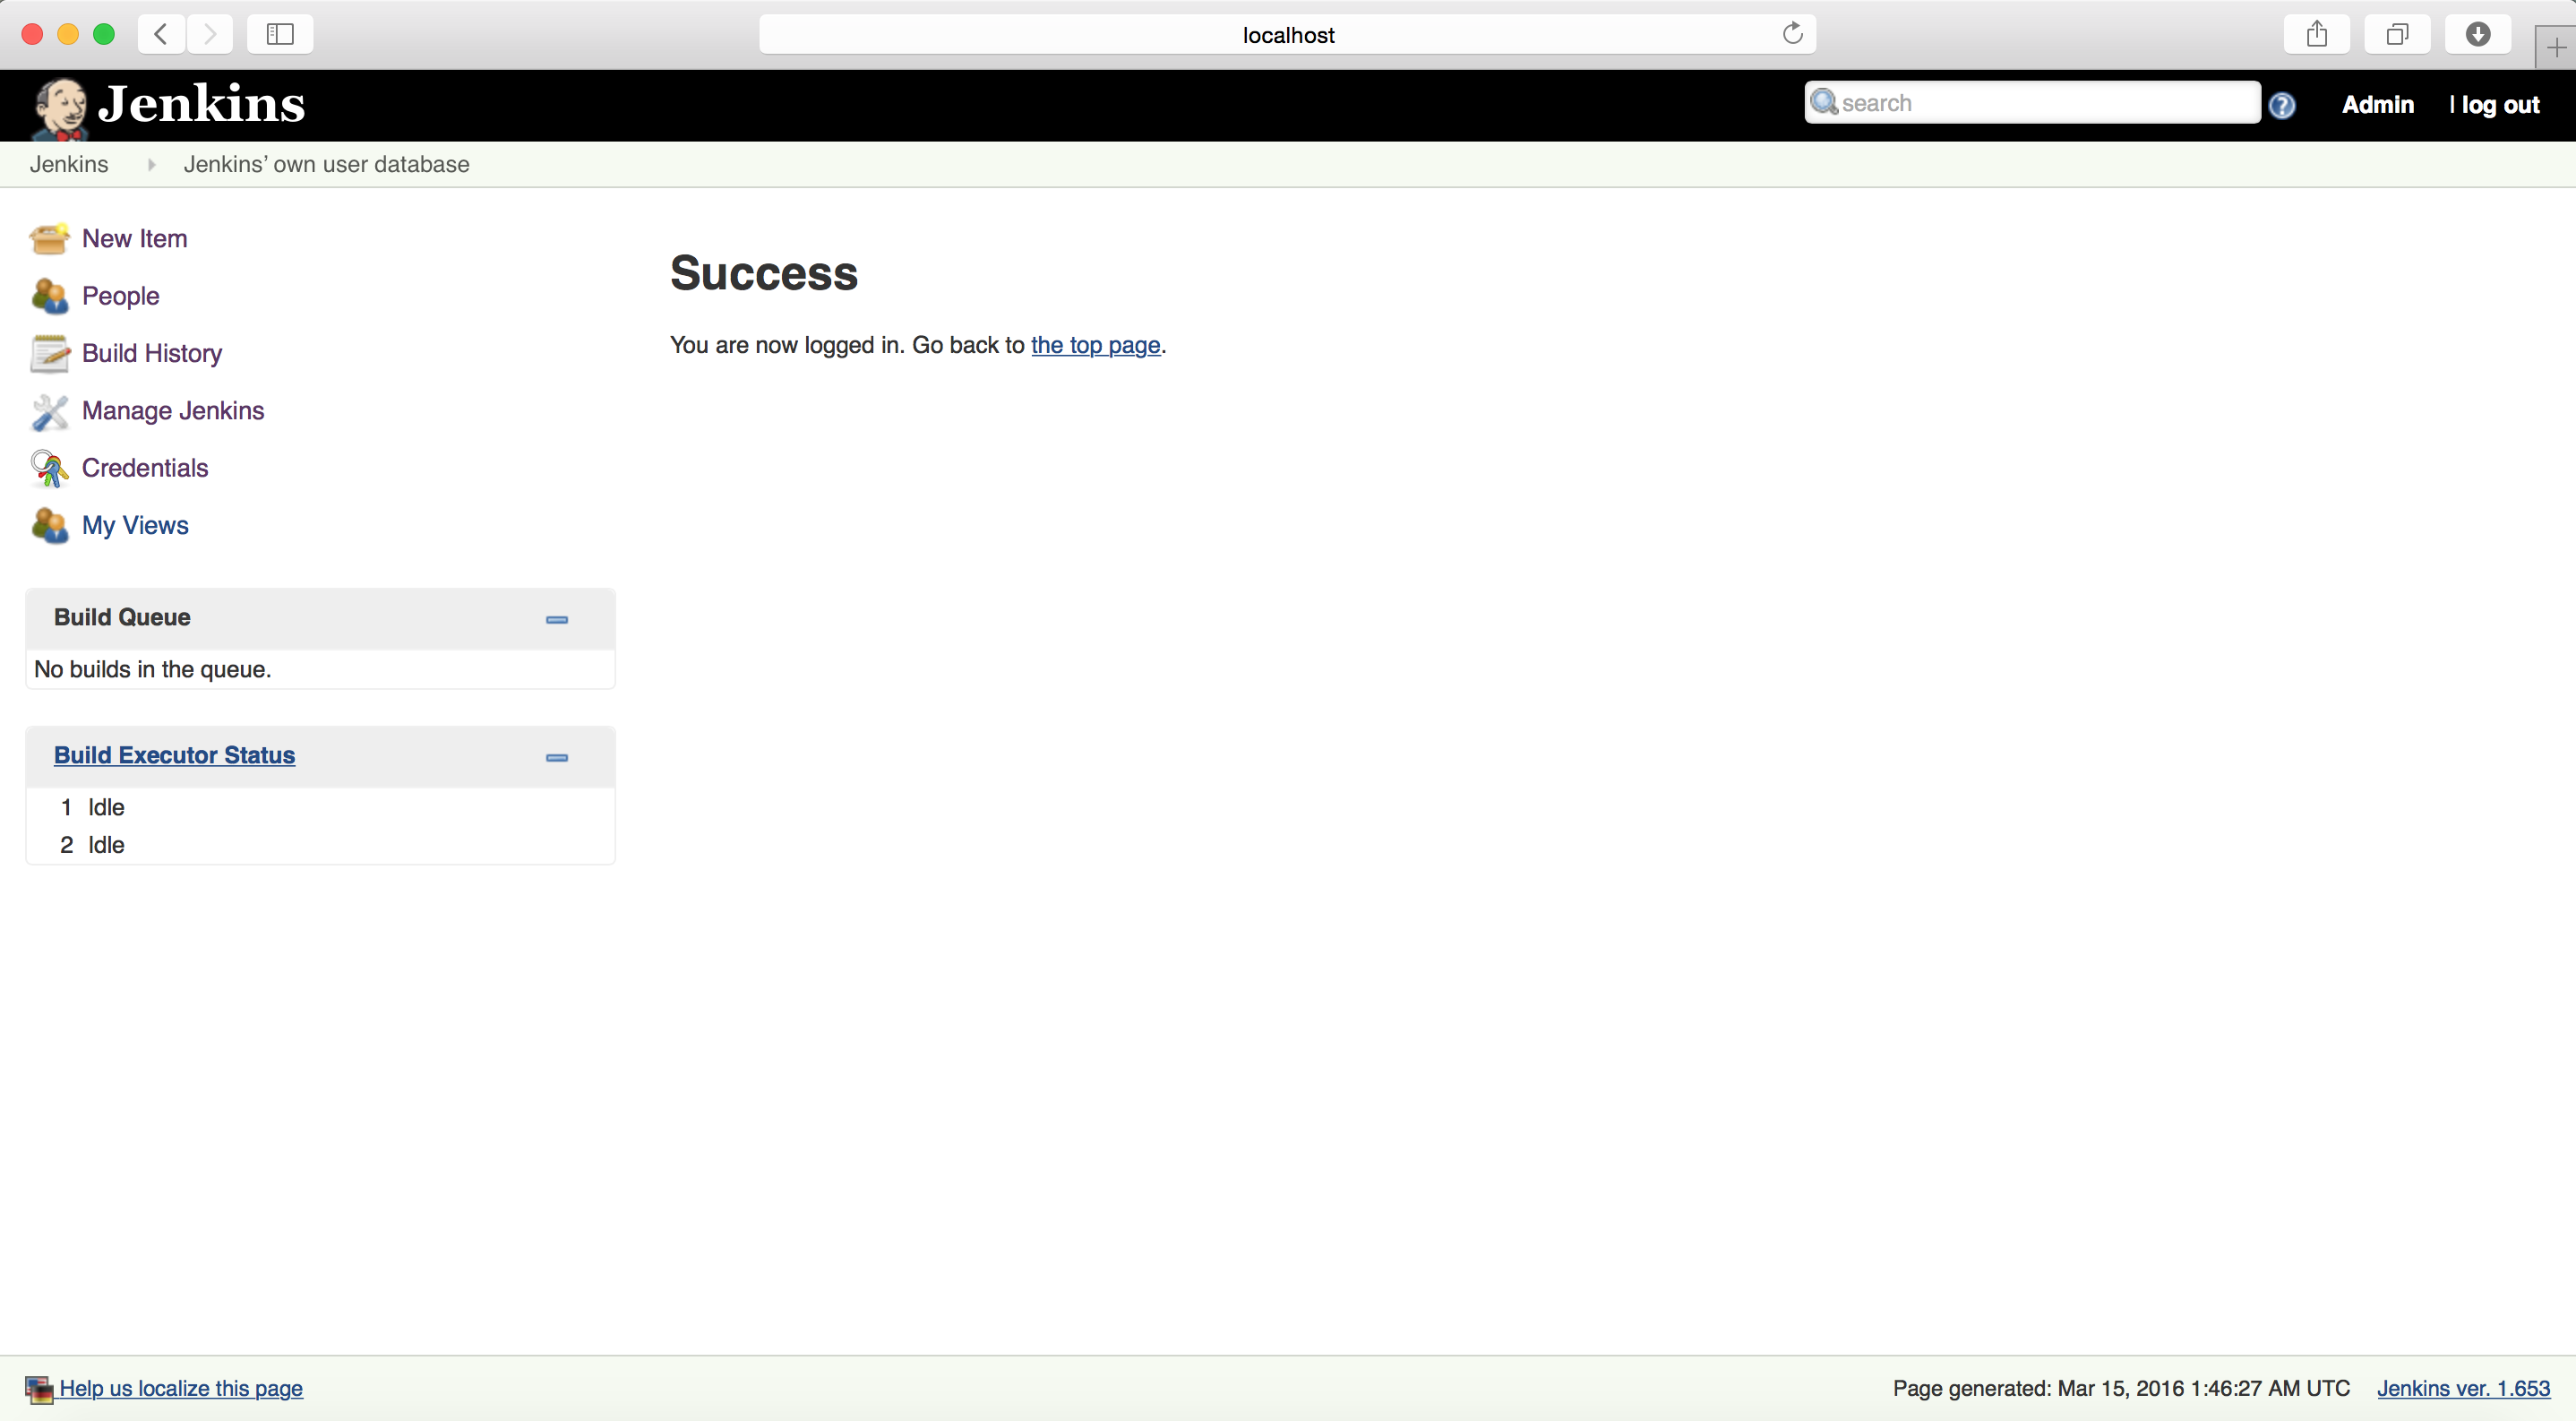Click the Jenkins butler logo icon
The image size is (2576, 1421).
tap(60, 108)
